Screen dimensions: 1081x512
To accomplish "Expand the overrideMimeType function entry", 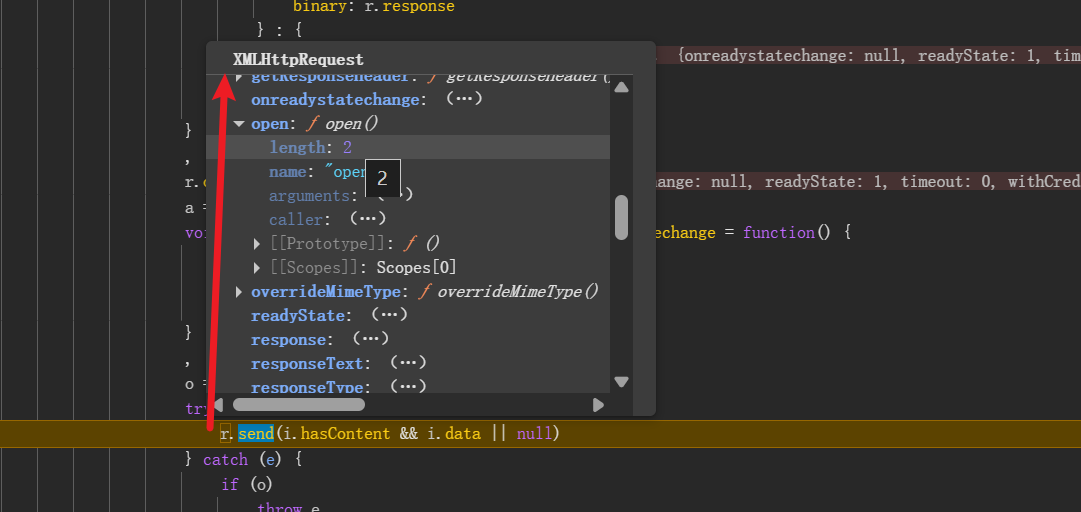I will coord(239,292).
